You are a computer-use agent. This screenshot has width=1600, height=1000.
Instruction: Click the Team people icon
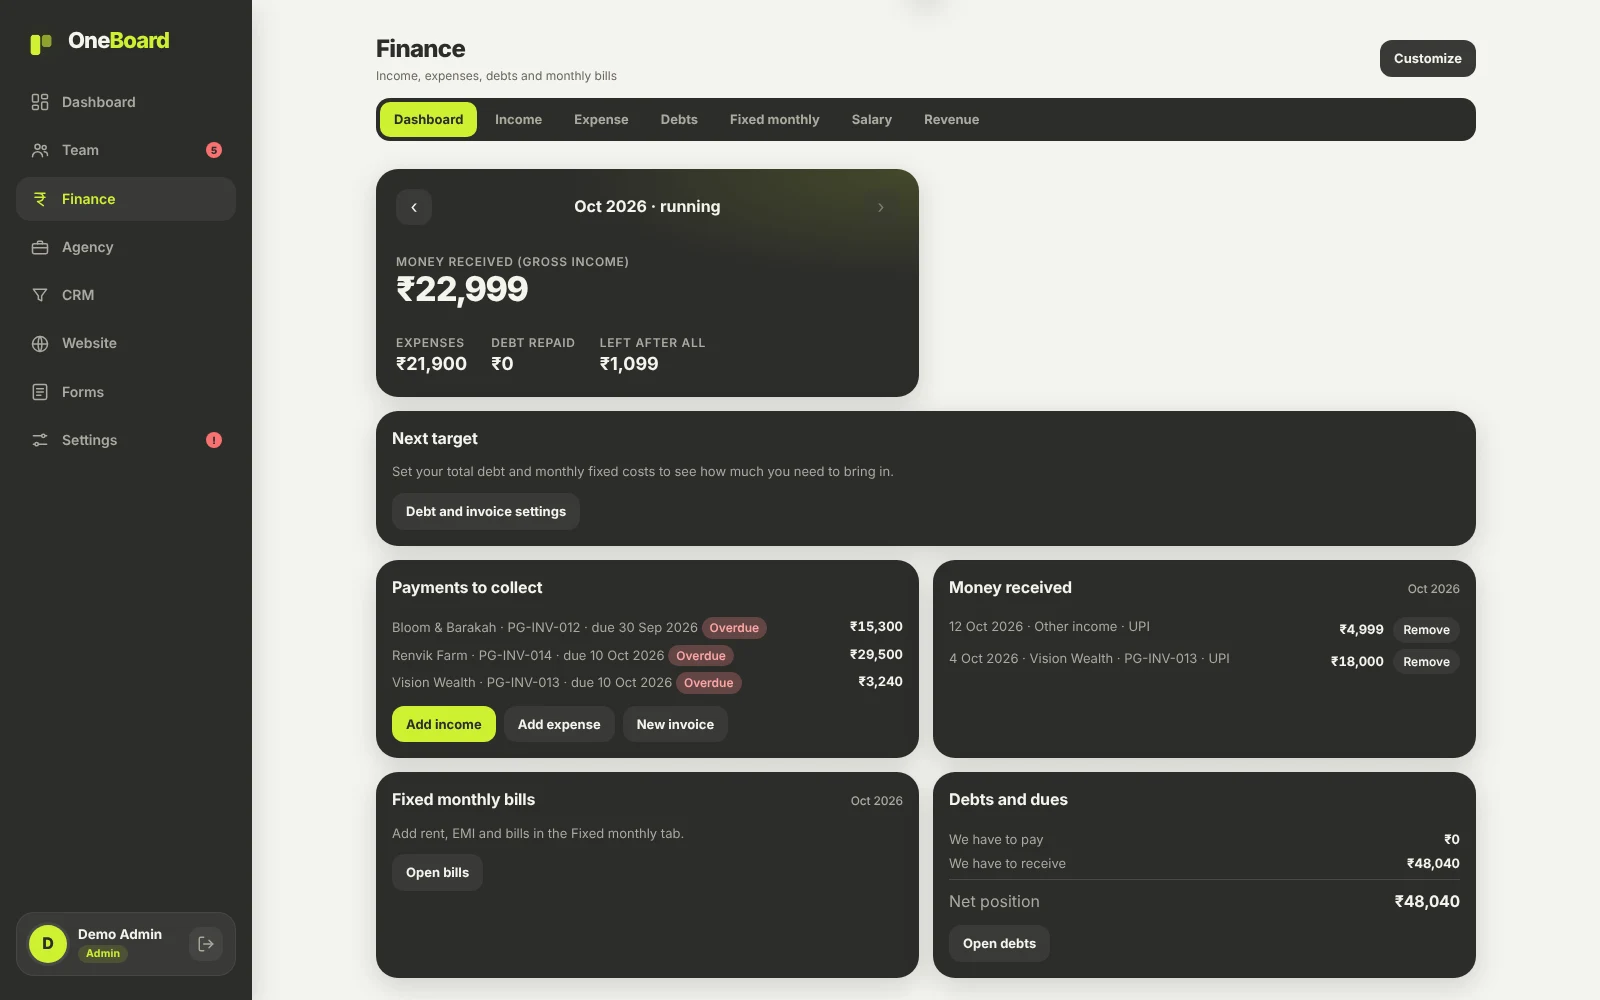40,150
